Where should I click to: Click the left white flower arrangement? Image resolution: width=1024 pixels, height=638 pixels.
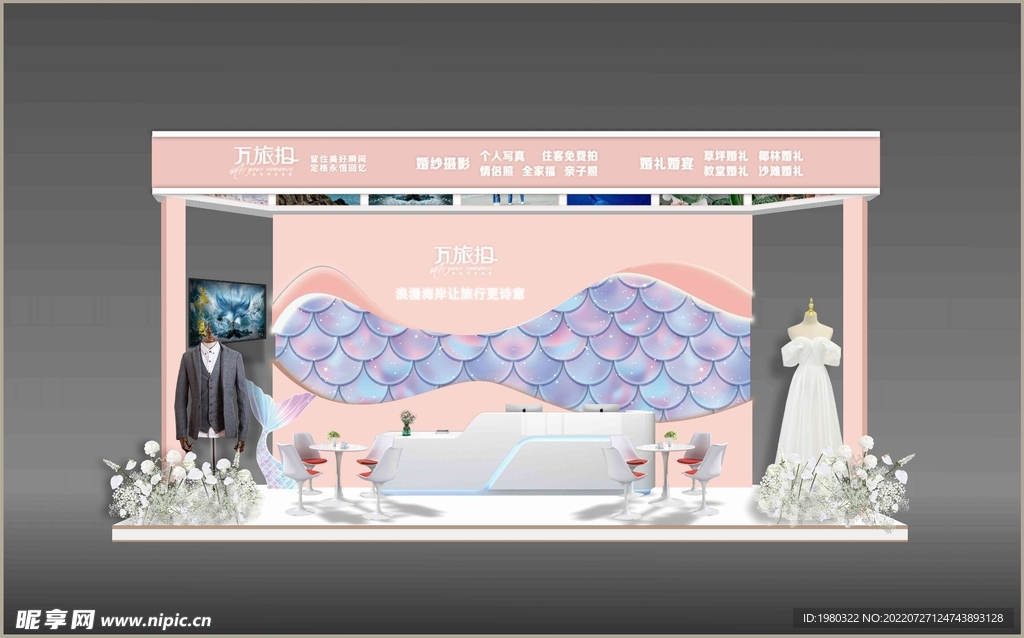coord(180,485)
